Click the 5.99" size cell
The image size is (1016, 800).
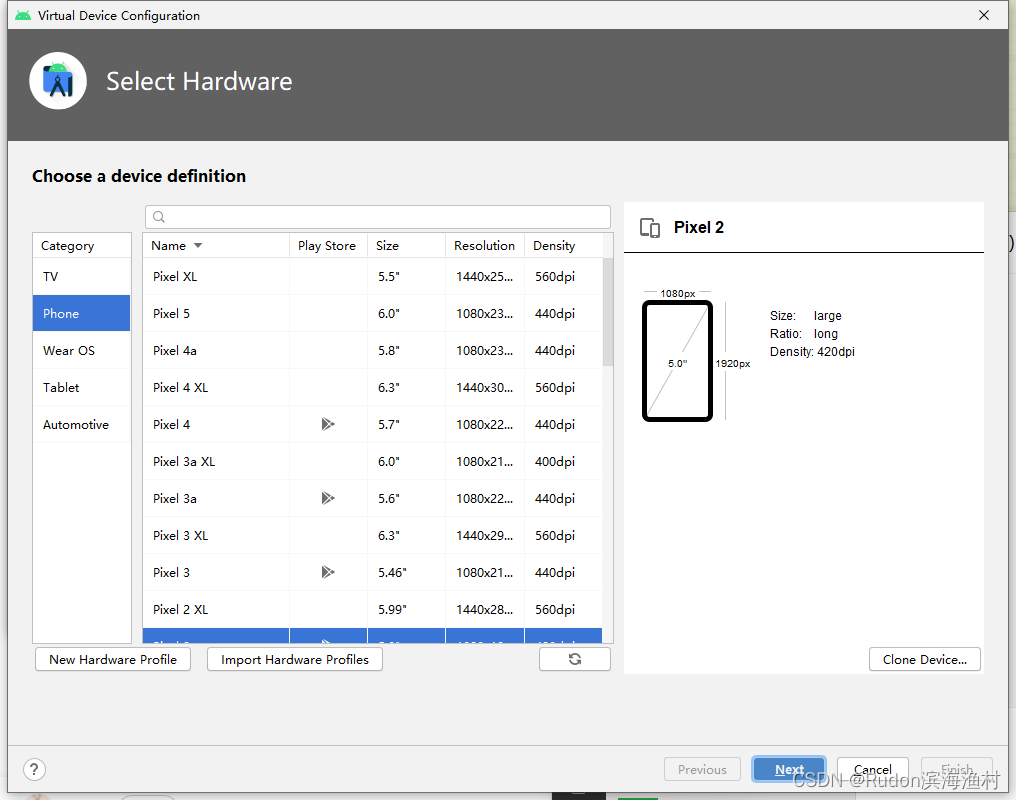406,609
